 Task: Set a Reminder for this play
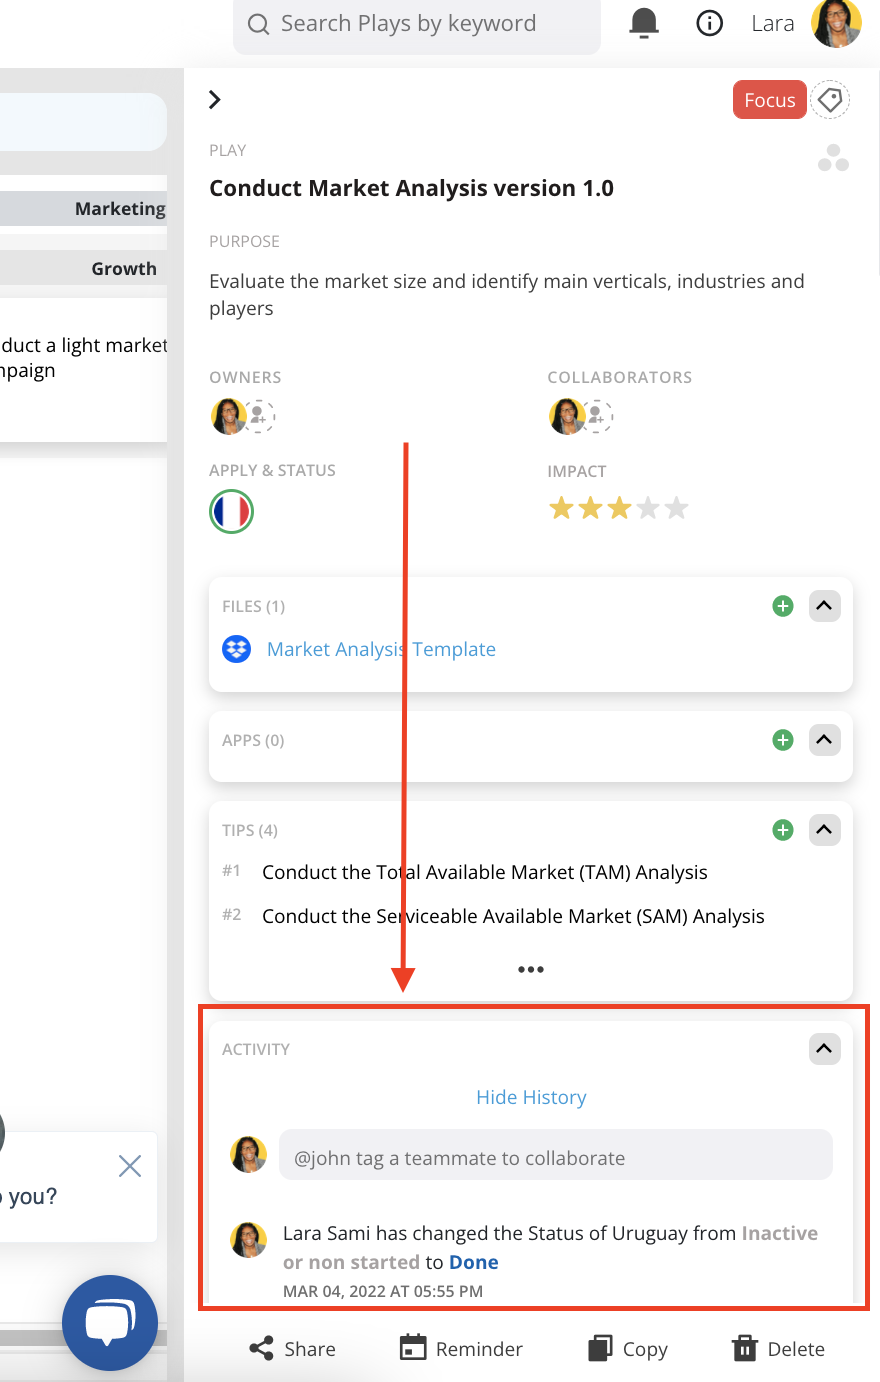pyautogui.click(x=461, y=1349)
